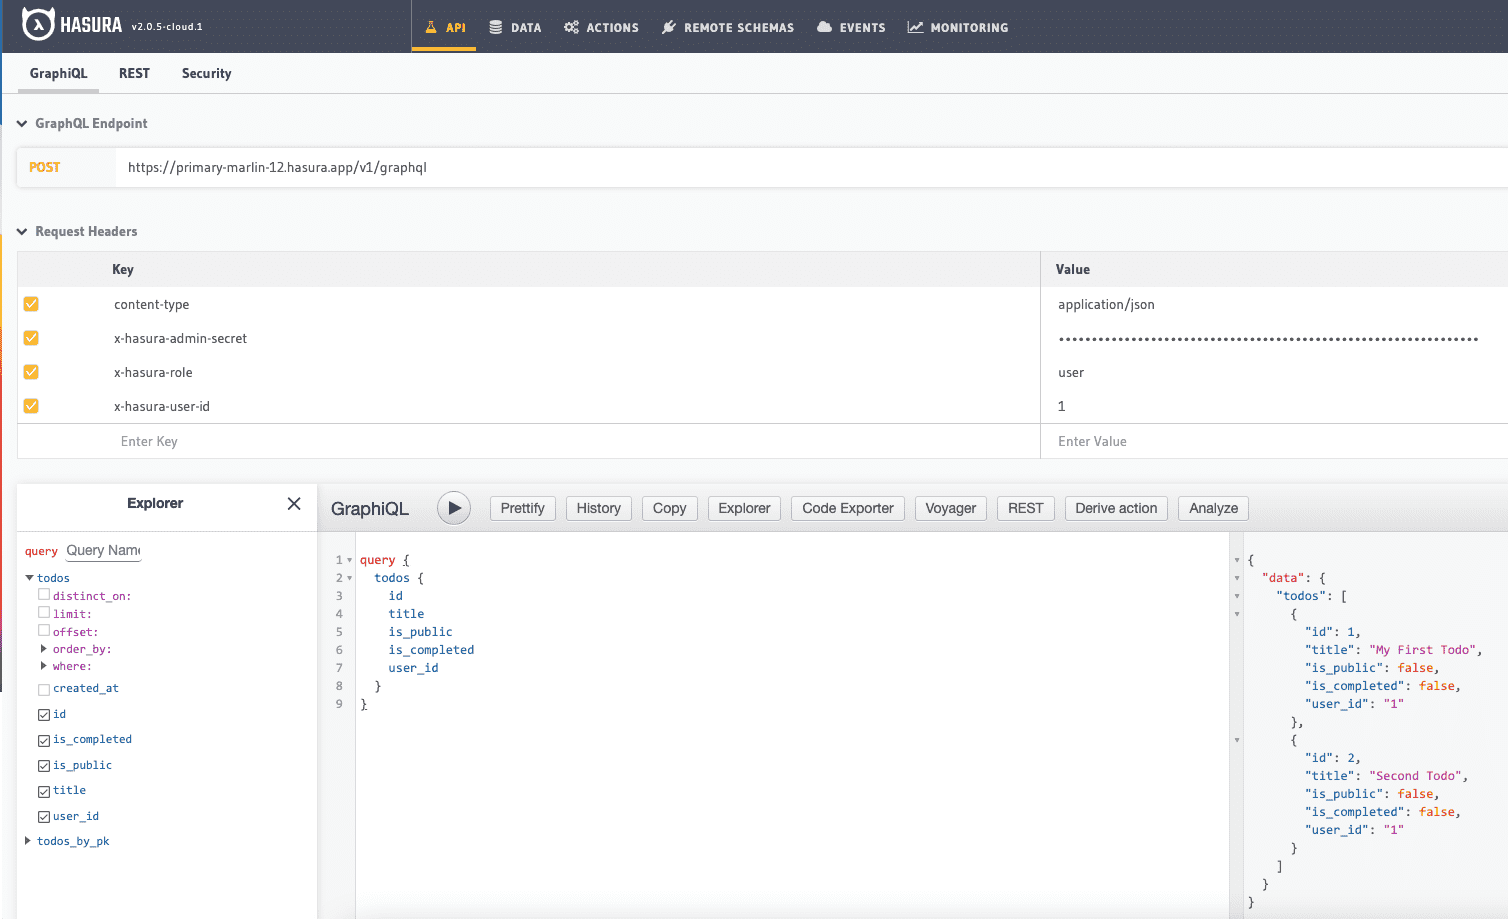Click the REST toolbar button in GraphiQL
Screen dimensions: 1508x919
click(x=1025, y=508)
